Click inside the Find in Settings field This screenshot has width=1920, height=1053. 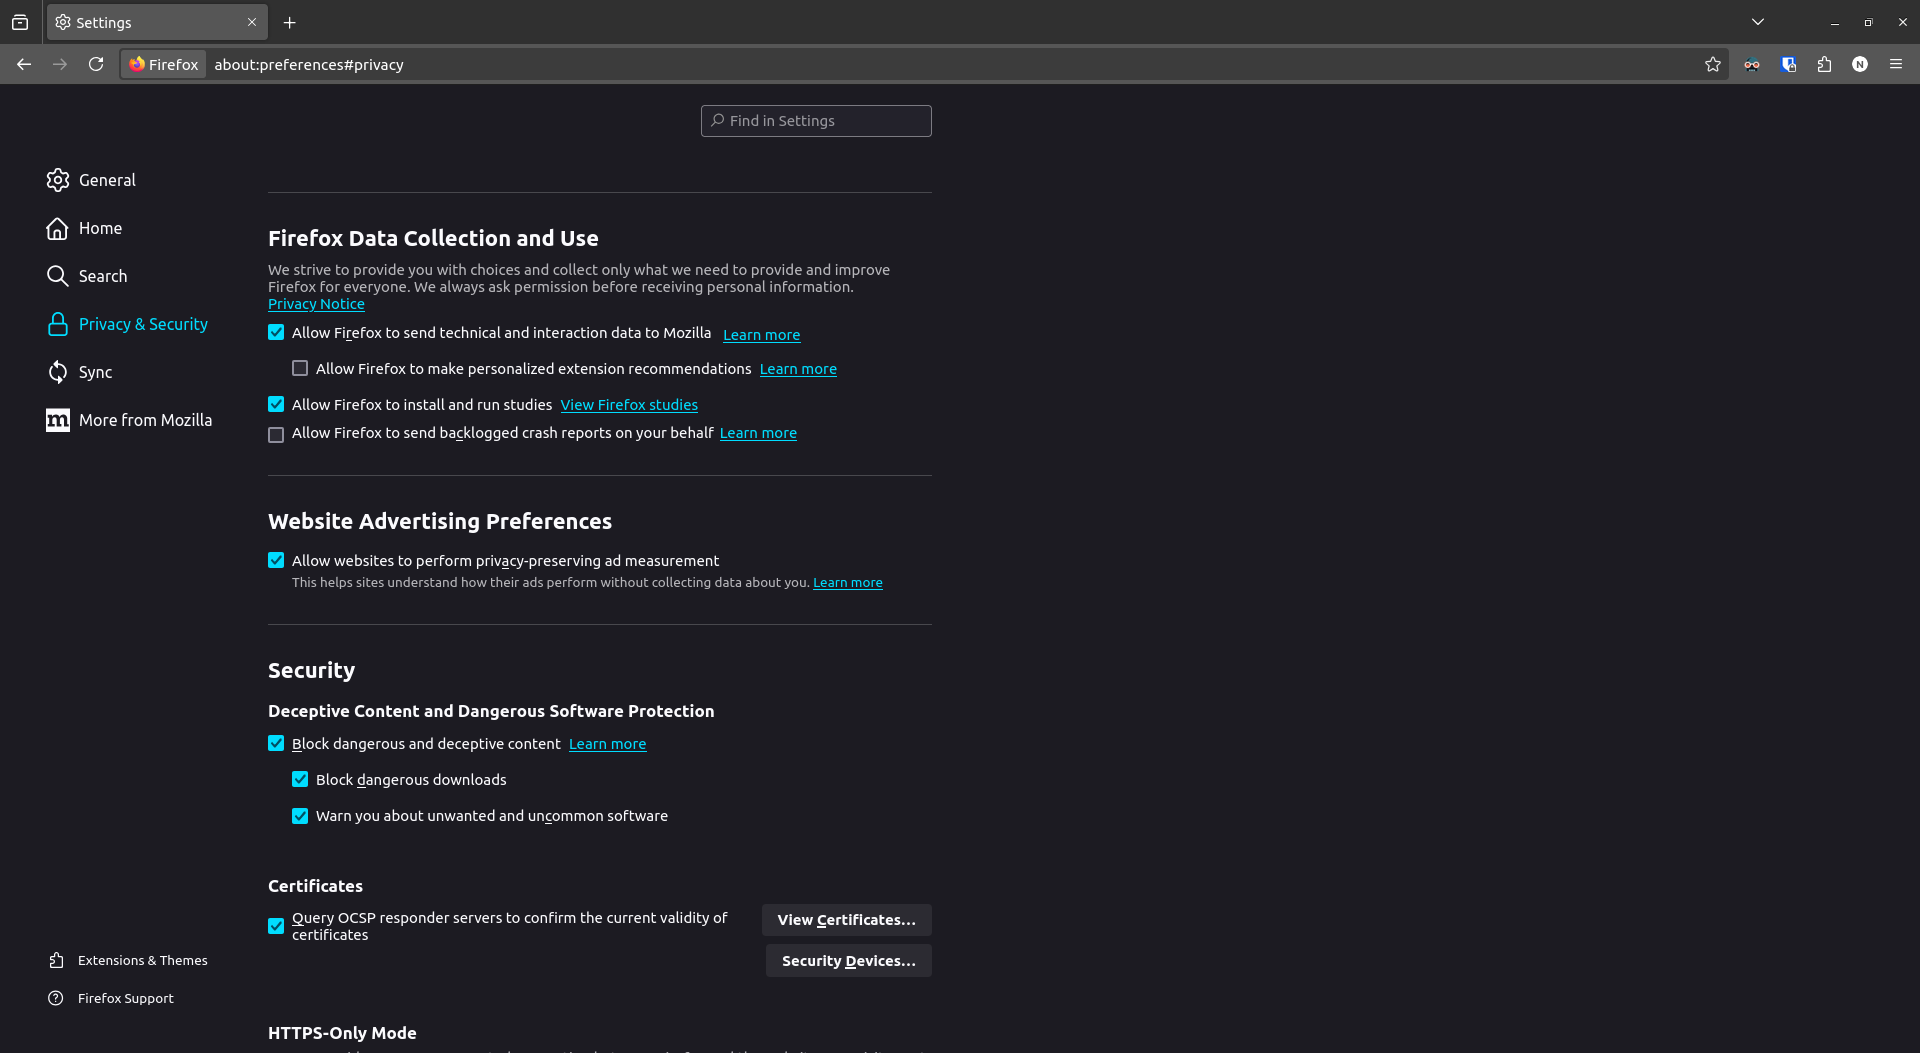816,120
